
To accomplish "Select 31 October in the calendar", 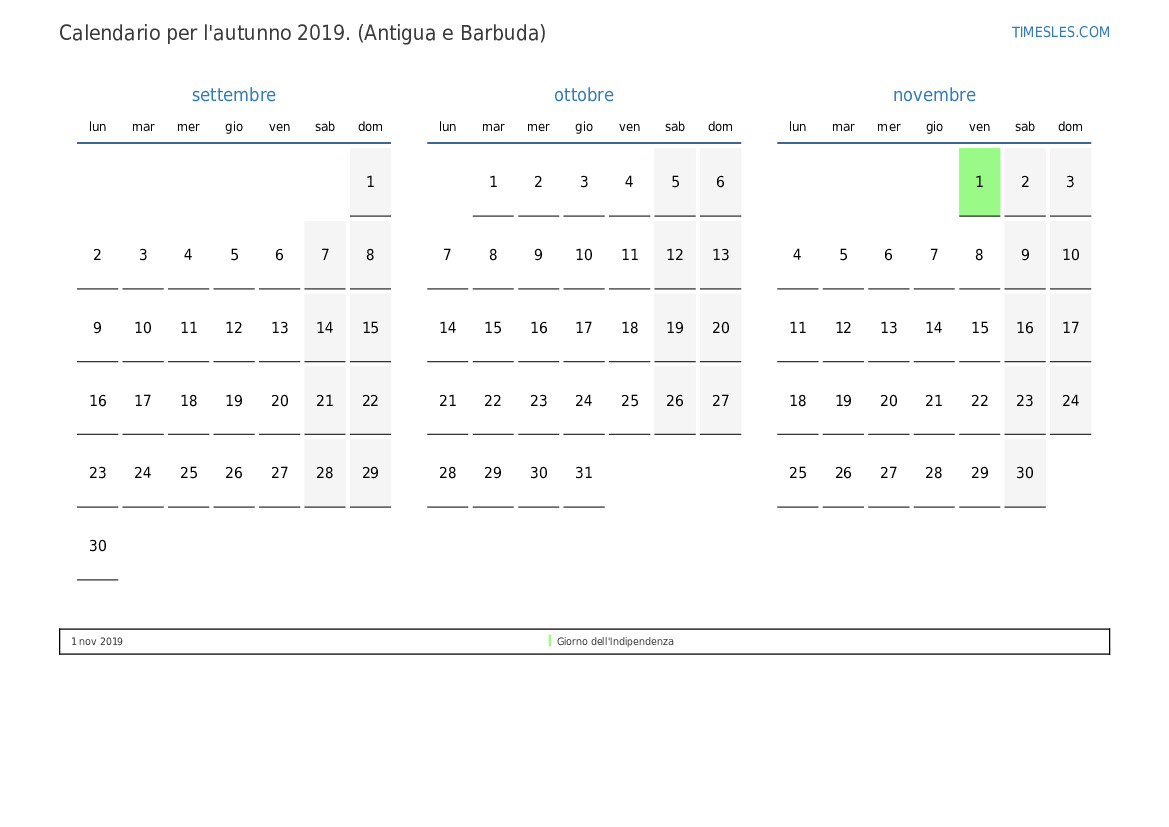I will click(x=584, y=473).
